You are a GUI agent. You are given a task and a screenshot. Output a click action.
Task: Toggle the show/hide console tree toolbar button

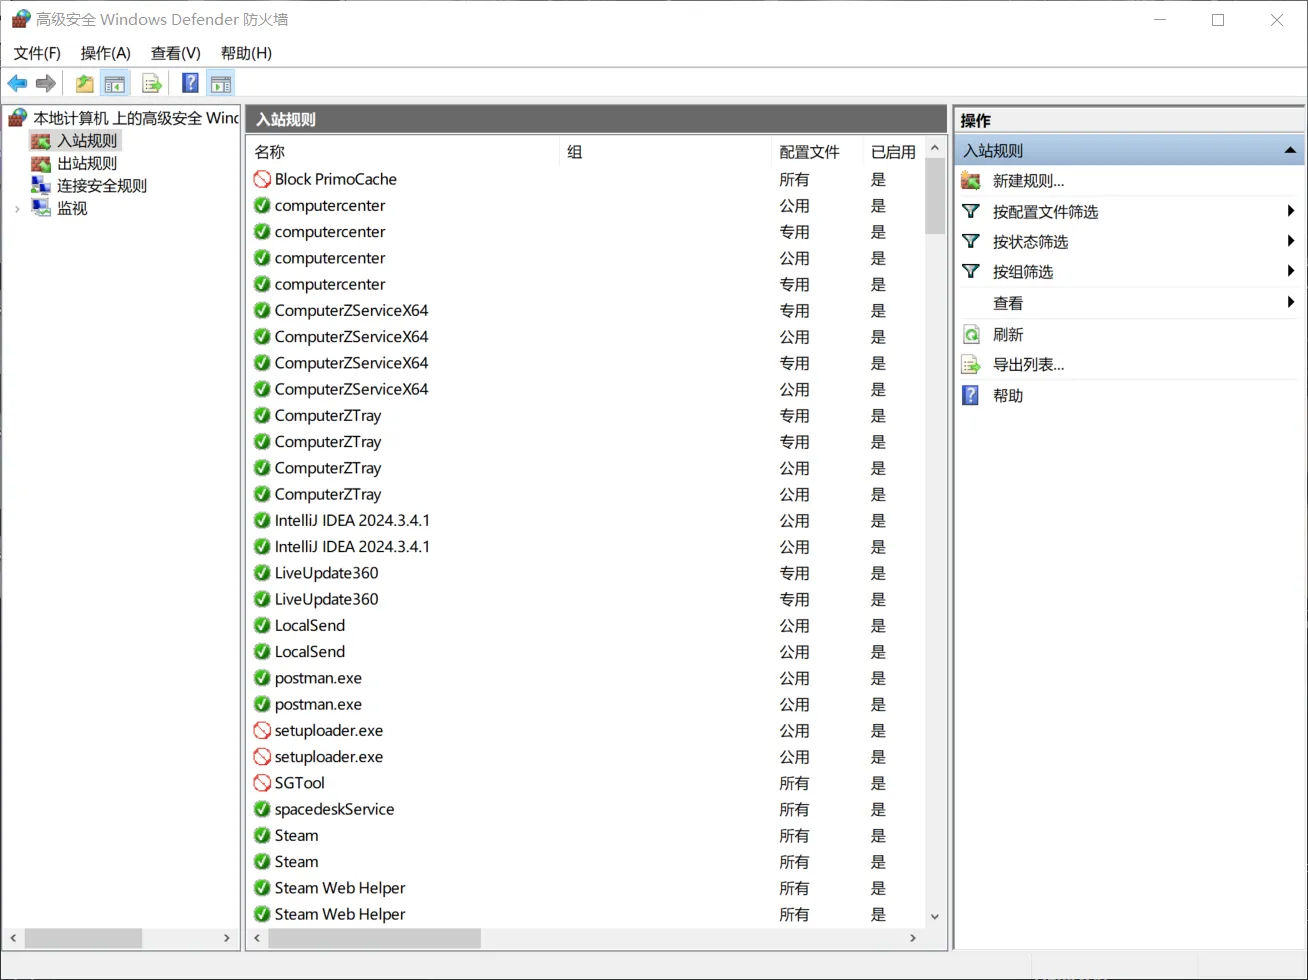116,83
